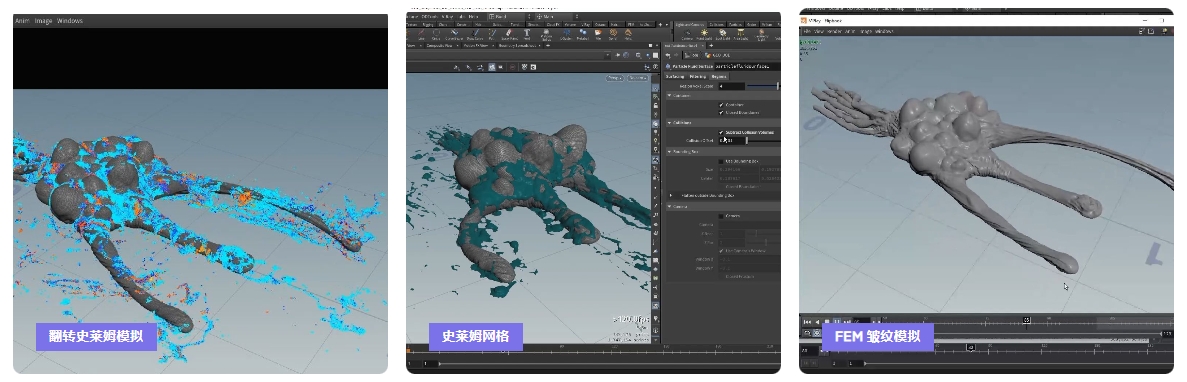Click the forward arrow in parameter network path
The image size is (1187, 382).
(676, 55)
